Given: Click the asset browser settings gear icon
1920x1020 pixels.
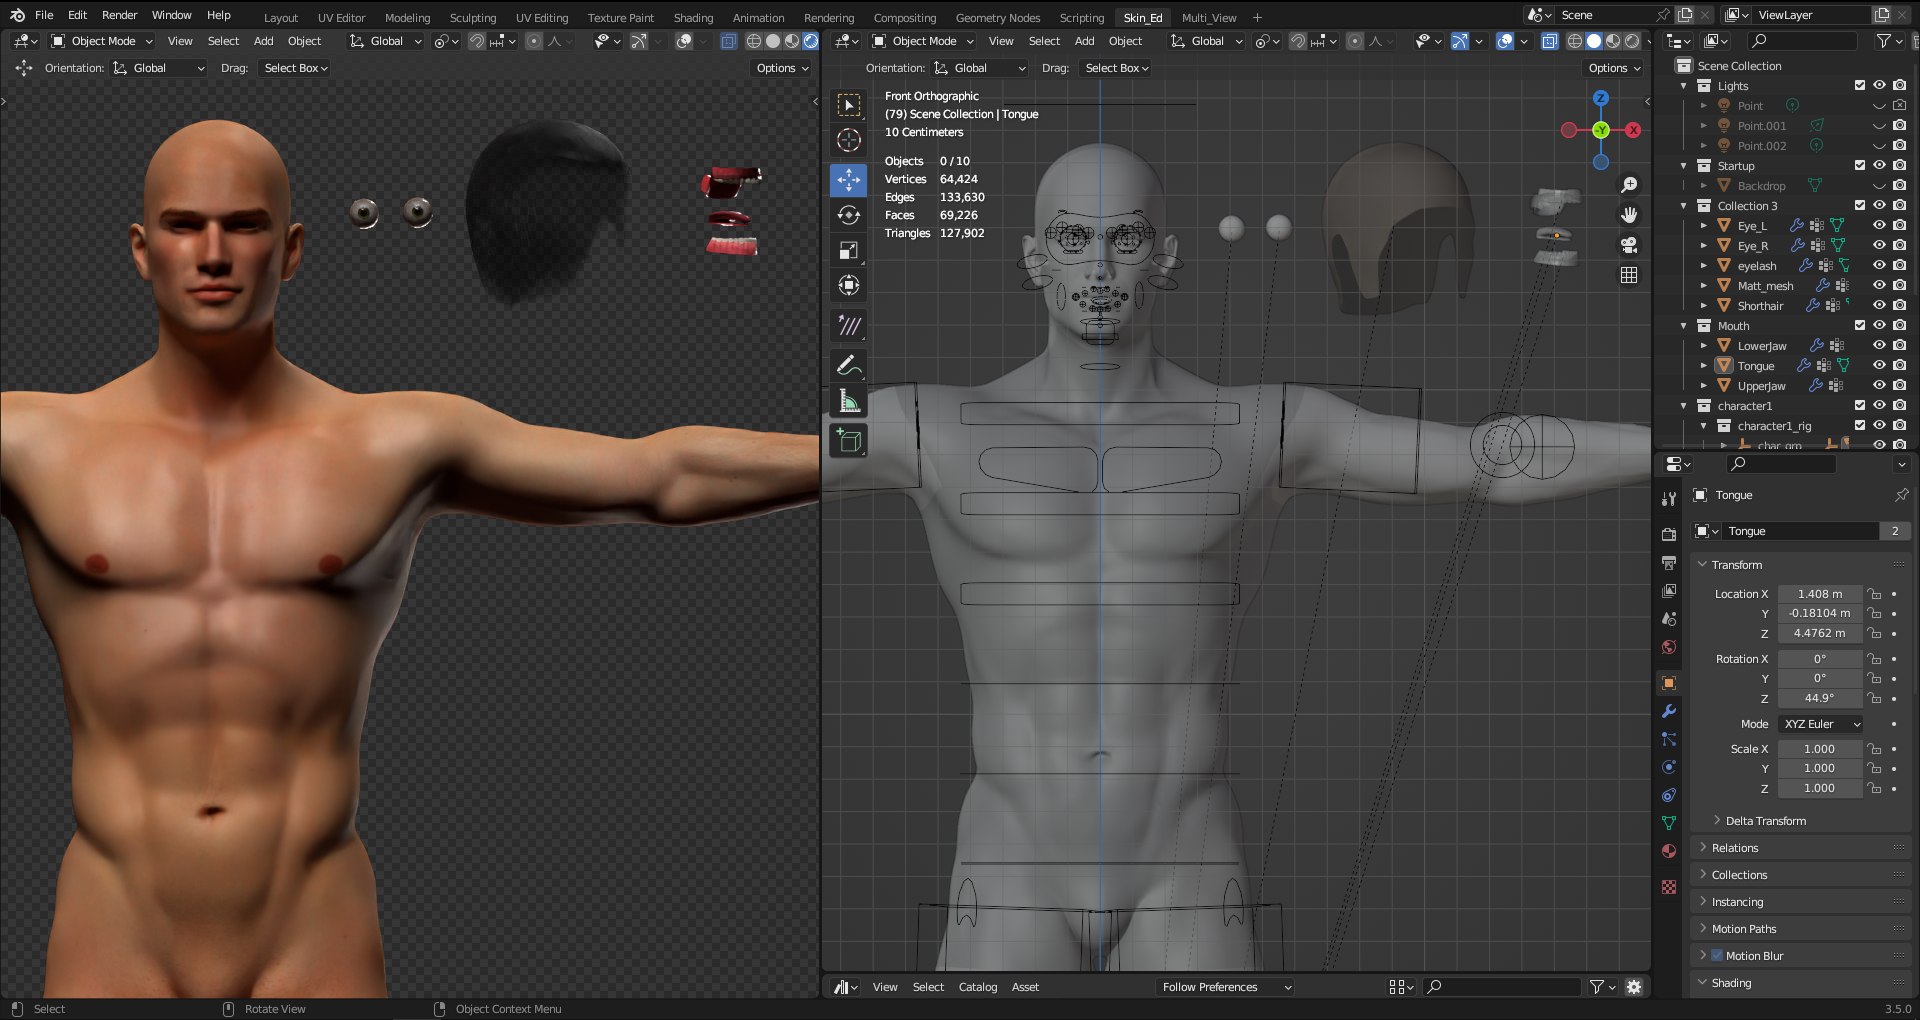Looking at the screenshot, I should tap(1634, 987).
